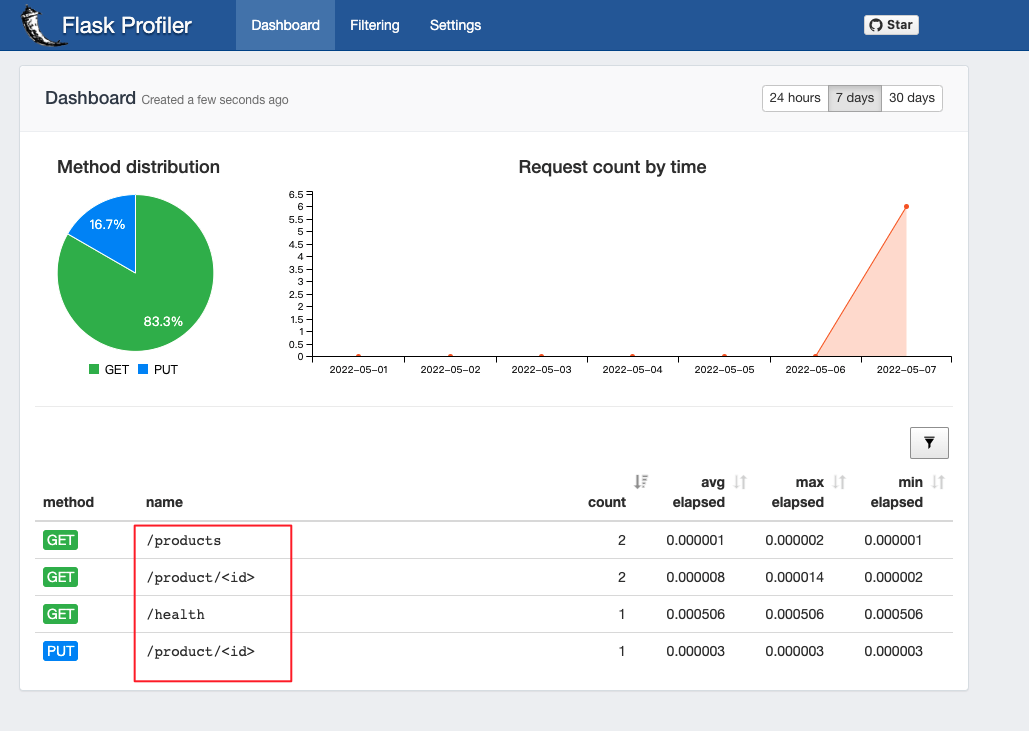Image resolution: width=1029 pixels, height=731 pixels.
Task: Click the orange data point on 2022-05-07
Action: [906, 207]
